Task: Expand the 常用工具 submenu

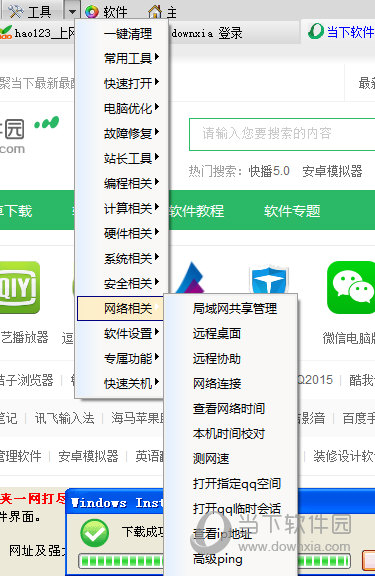Action: point(121,58)
